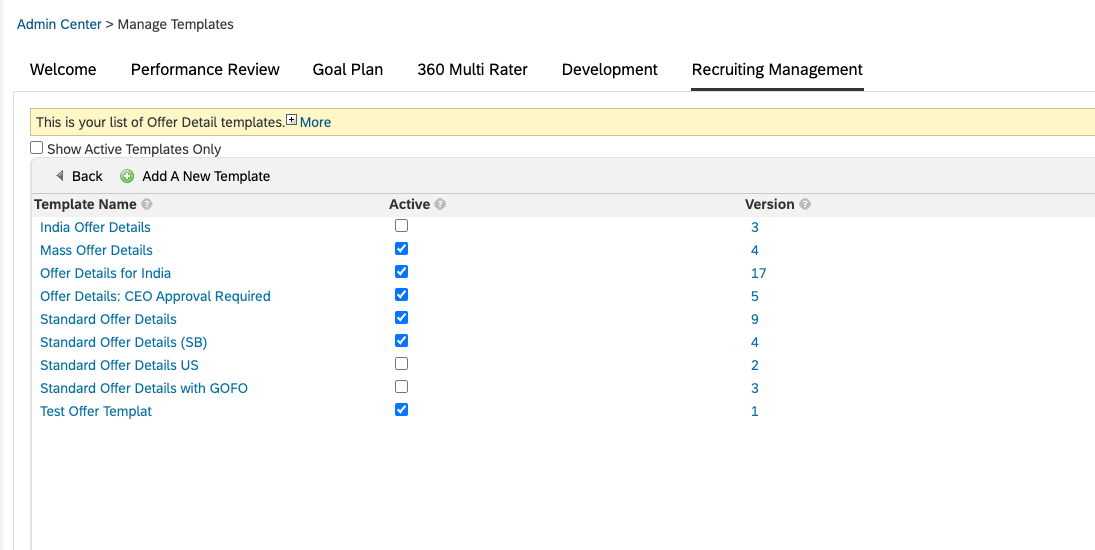Expand the plus box before More
Image resolution: width=1095 pixels, height=550 pixels.
point(292,119)
